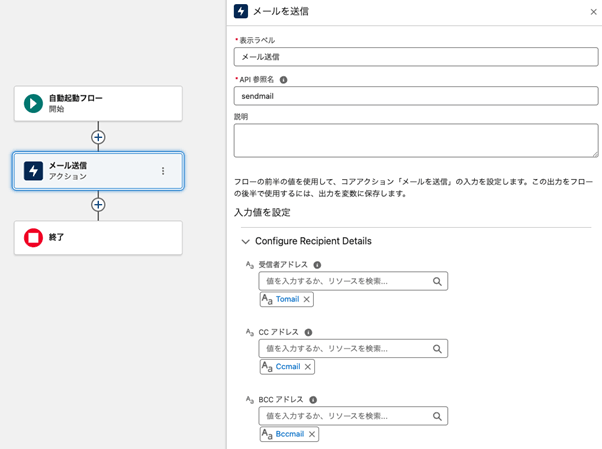
Task: Click the green Start flow play icon
Action: tap(33, 103)
